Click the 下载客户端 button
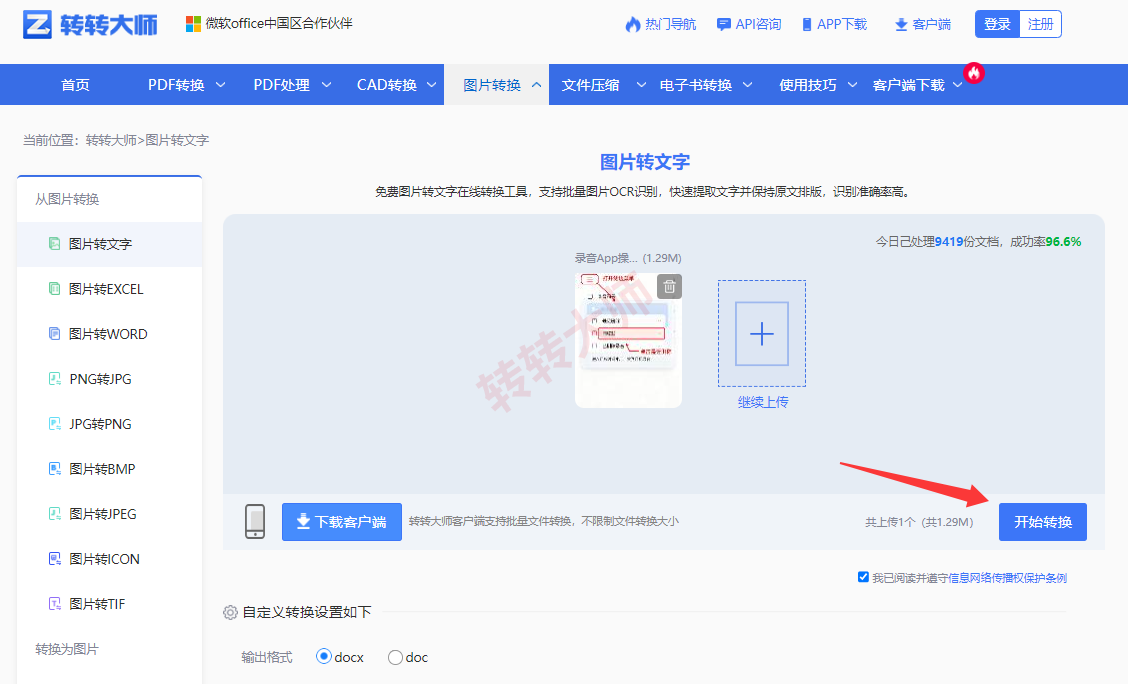The image size is (1128, 684). point(342,521)
